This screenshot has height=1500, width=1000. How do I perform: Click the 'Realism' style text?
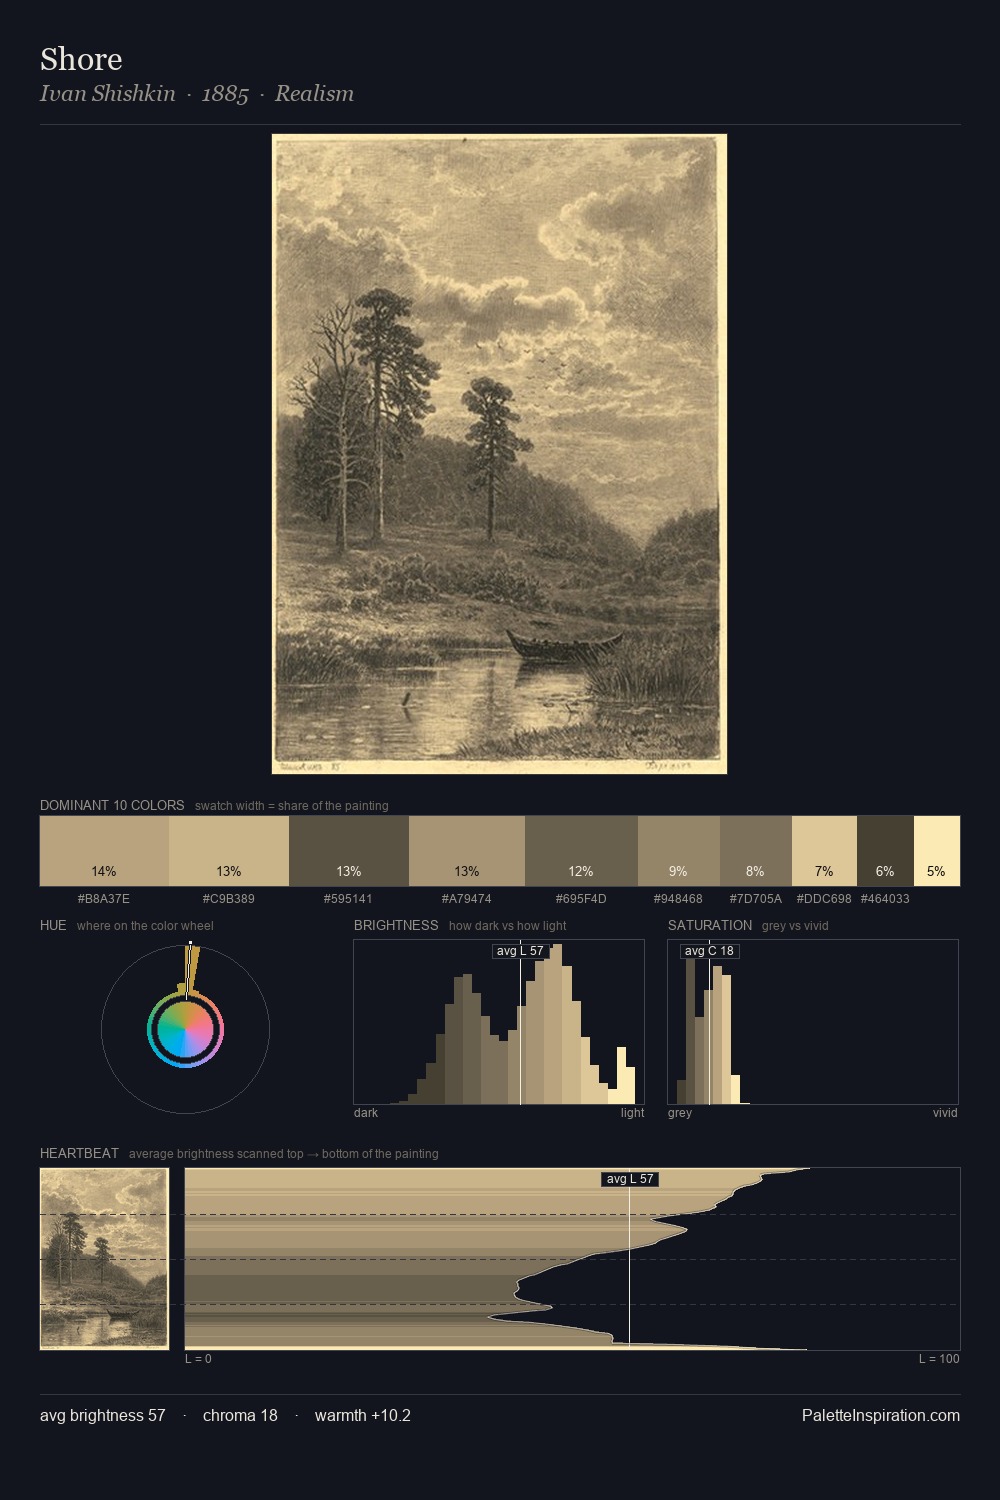tap(314, 93)
